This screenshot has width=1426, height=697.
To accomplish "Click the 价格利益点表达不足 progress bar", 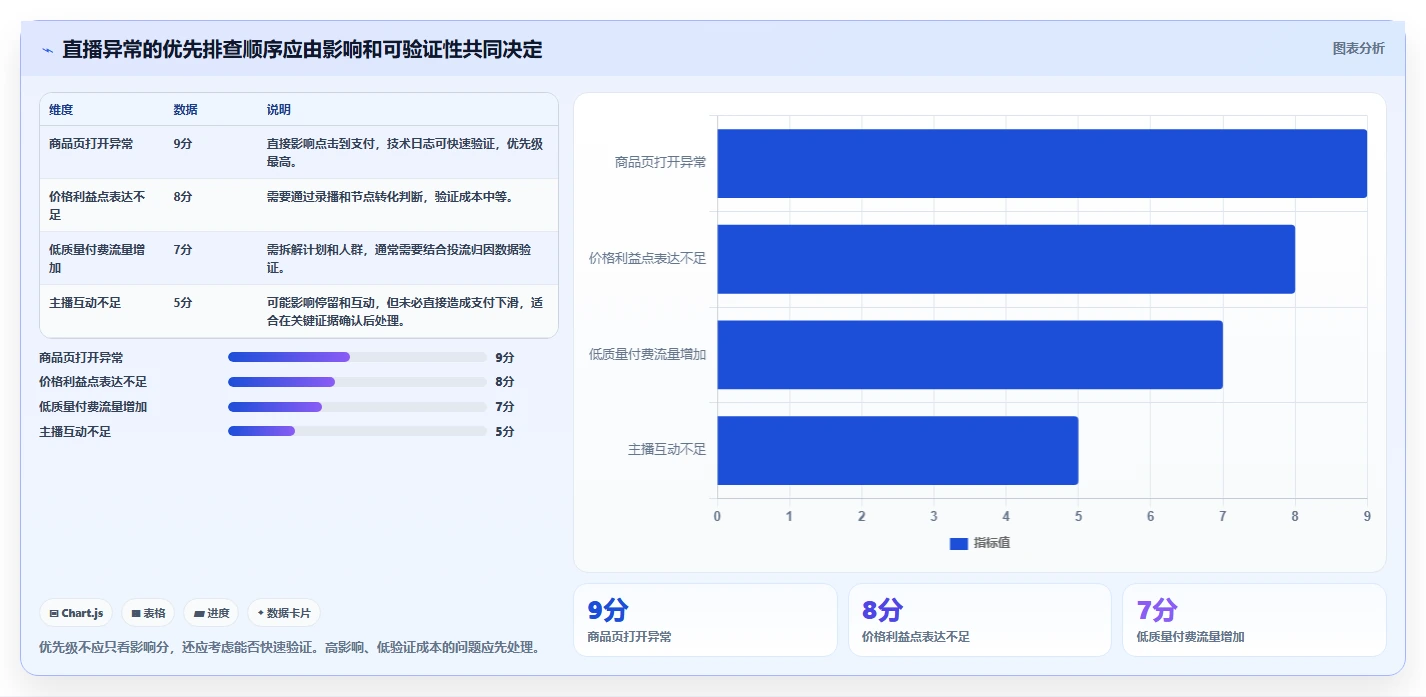I will [357, 382].
